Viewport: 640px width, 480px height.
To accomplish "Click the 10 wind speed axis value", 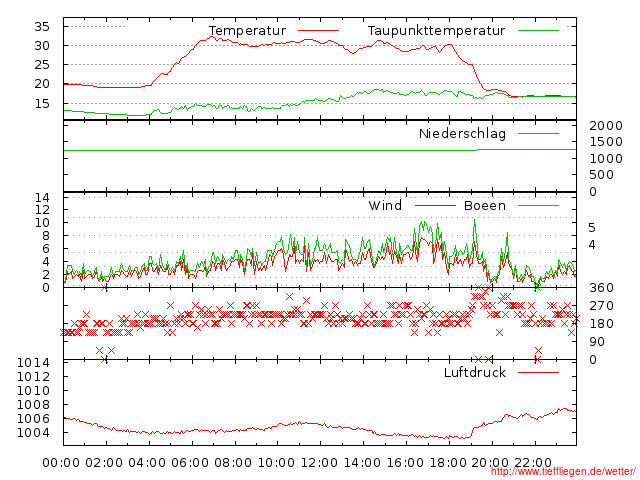I will pyautogui.click(x=42, y=223).
